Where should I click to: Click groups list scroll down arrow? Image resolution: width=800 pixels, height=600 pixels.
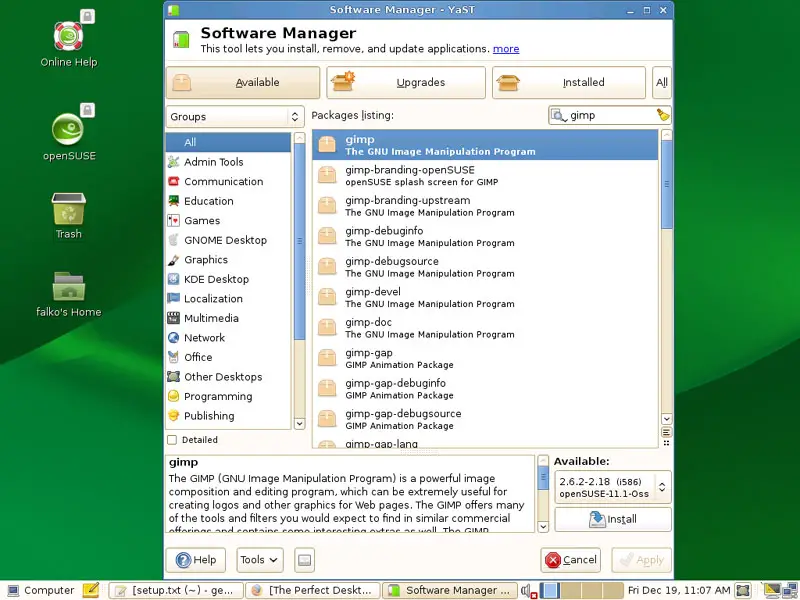pos(299,423)
